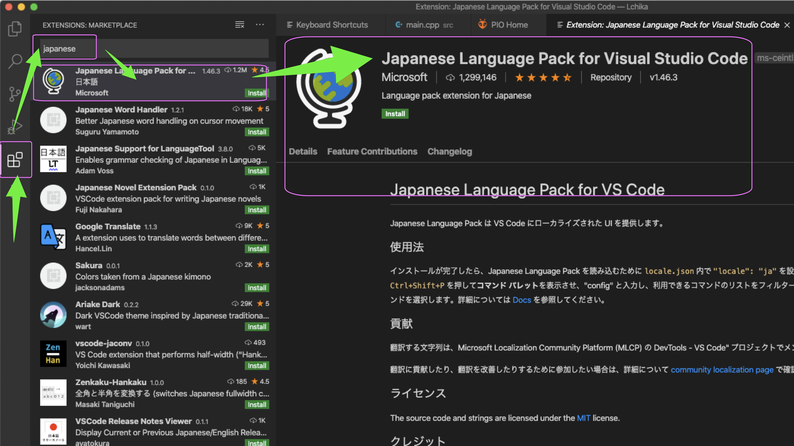The image size is (794, 446).
Task: Open the community localization page link
Action: 722,370
